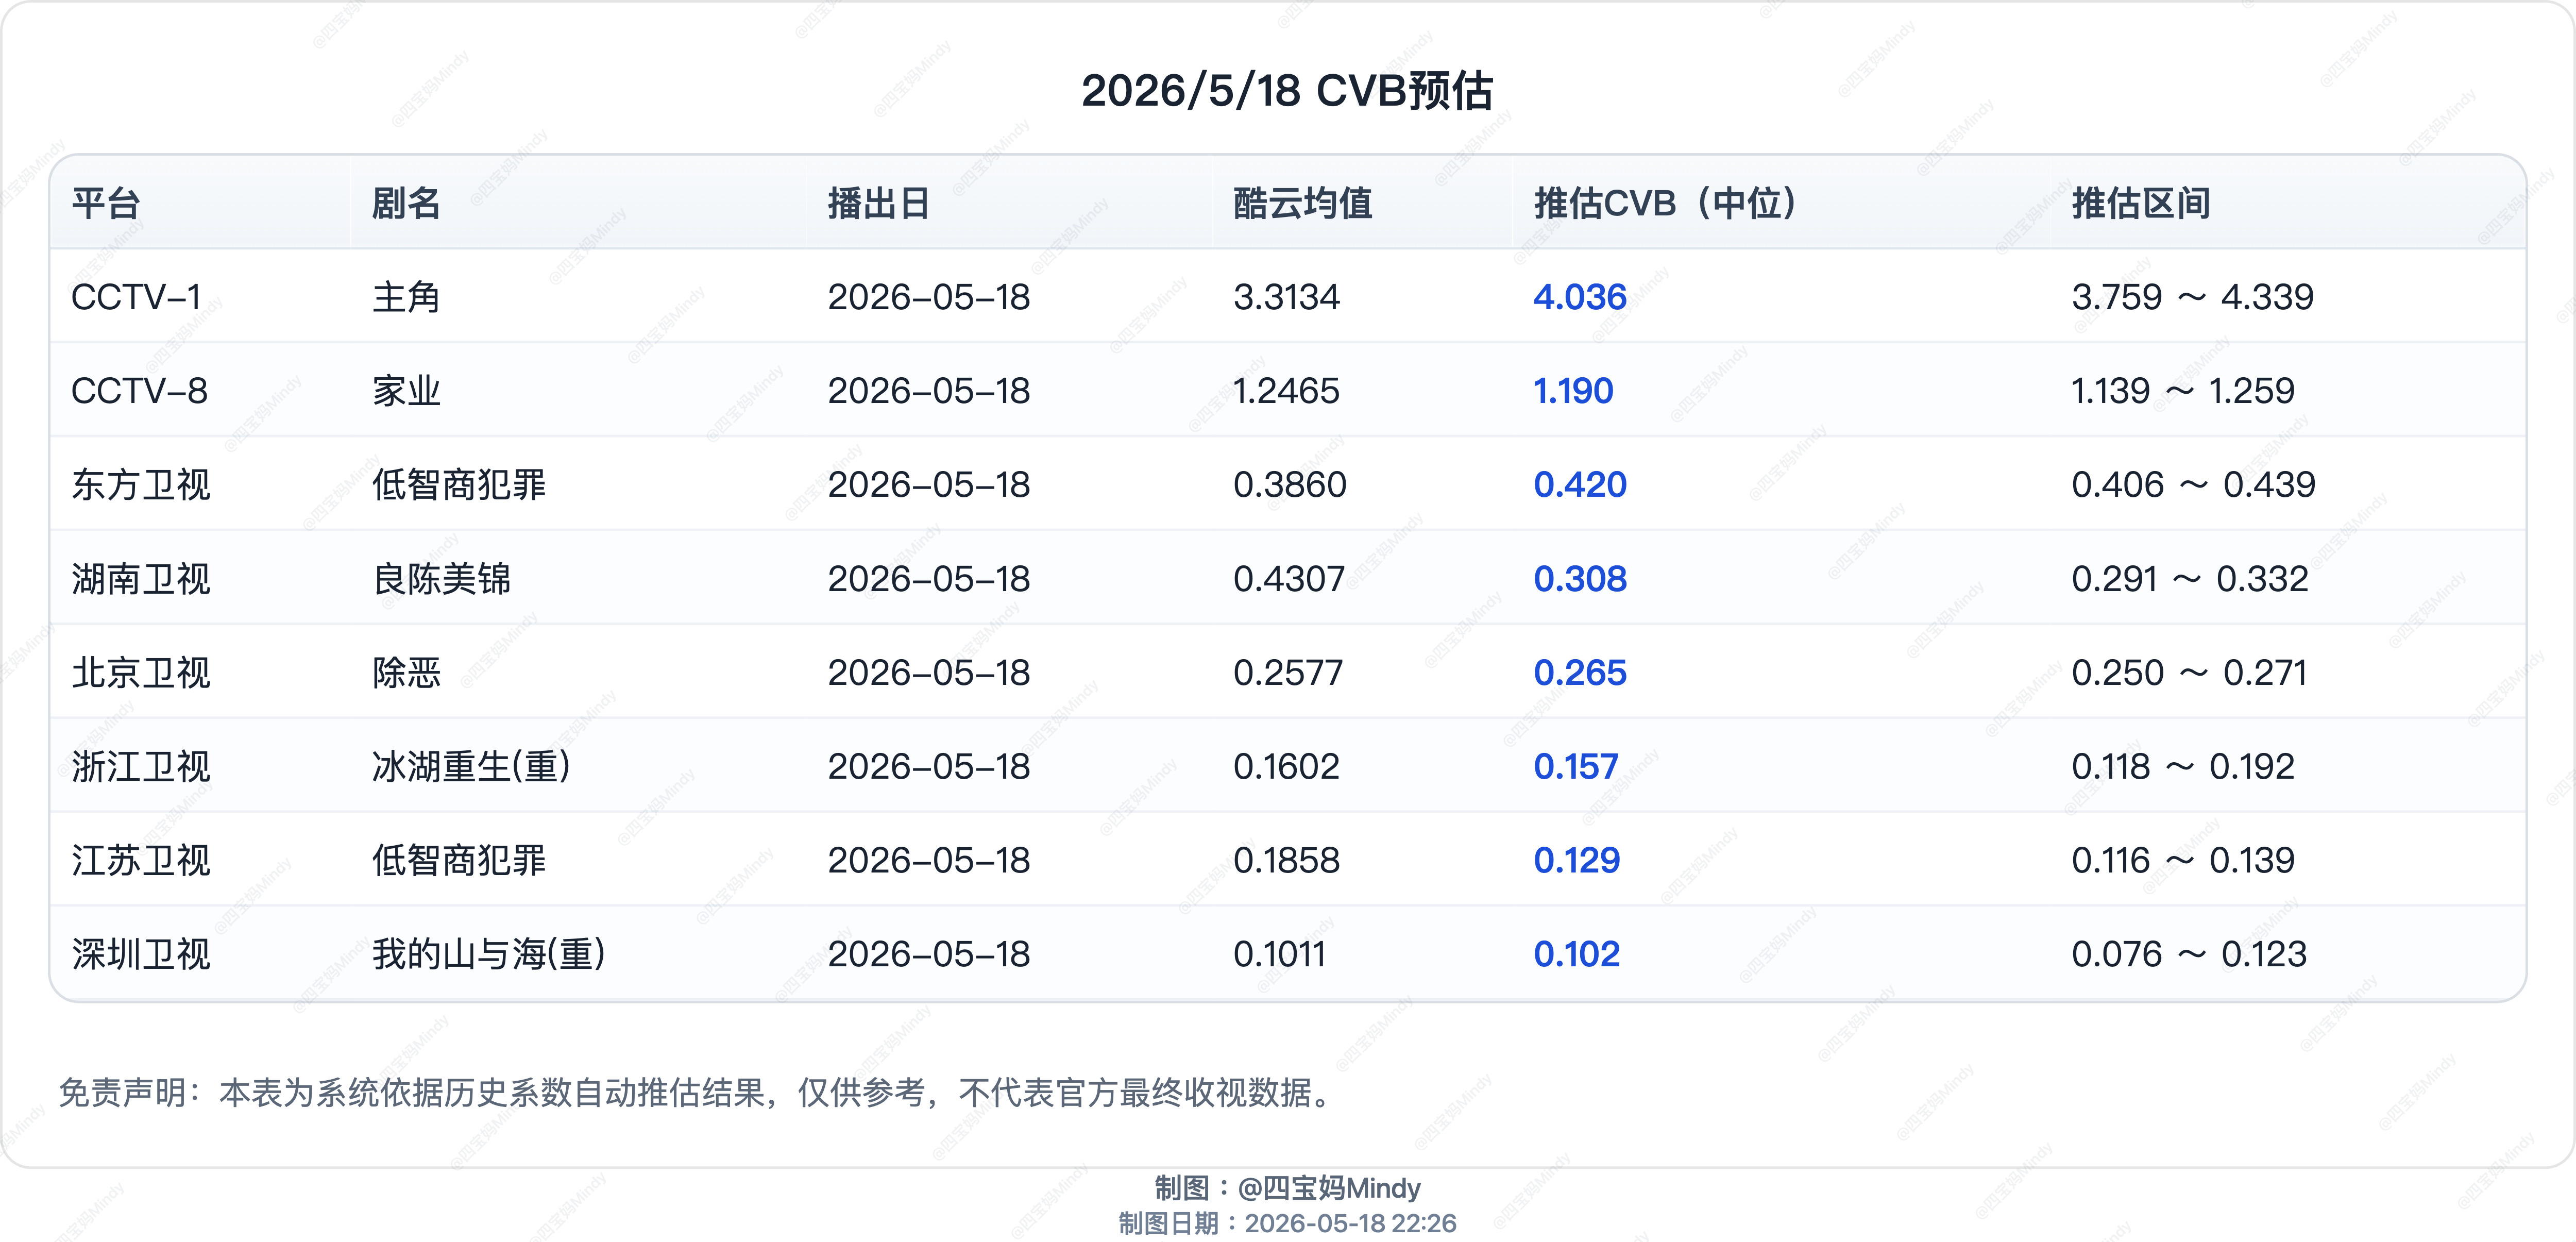Viewport: 2576px width, 1242px height.
Task: Click the 播出日 date in the 除恶 row
Action: (929, 673)
